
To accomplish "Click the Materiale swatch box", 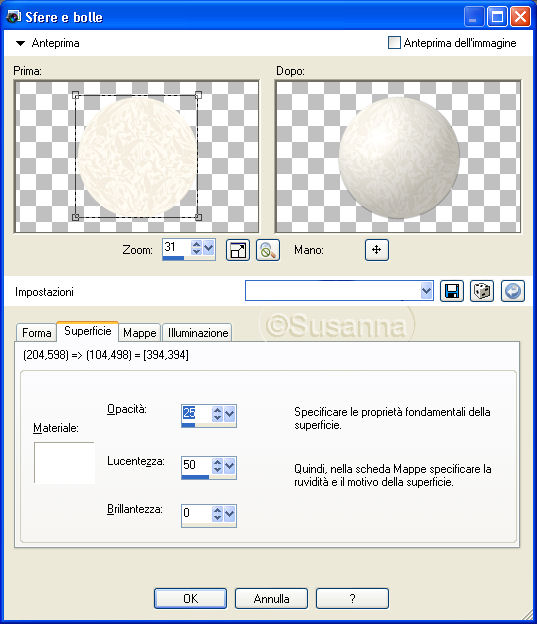I will tap(64, 462).
